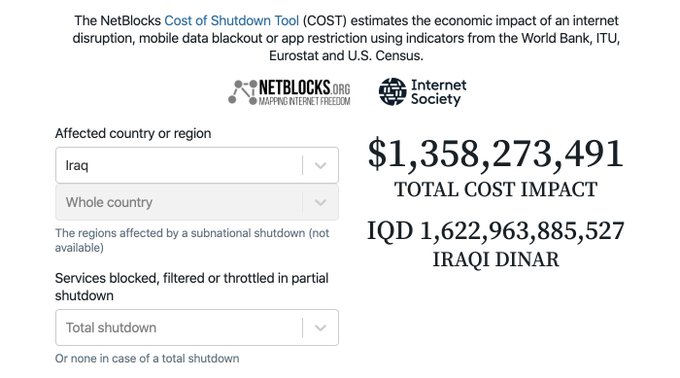Image resolution: width=680 pixels, height=378 pixels.
Task: Click the NETBLOCKS.ORG logo text
Action: click(x=304, y=88)
